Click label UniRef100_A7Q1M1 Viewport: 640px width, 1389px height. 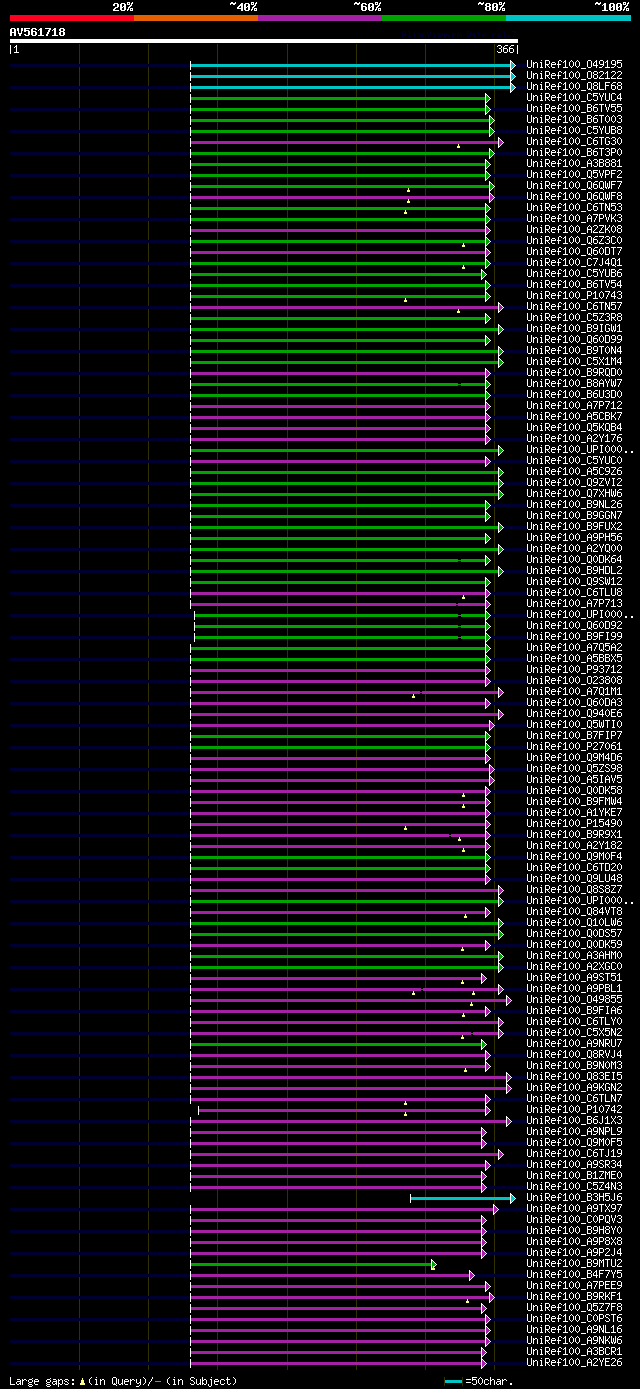click(x=574, y=691)
